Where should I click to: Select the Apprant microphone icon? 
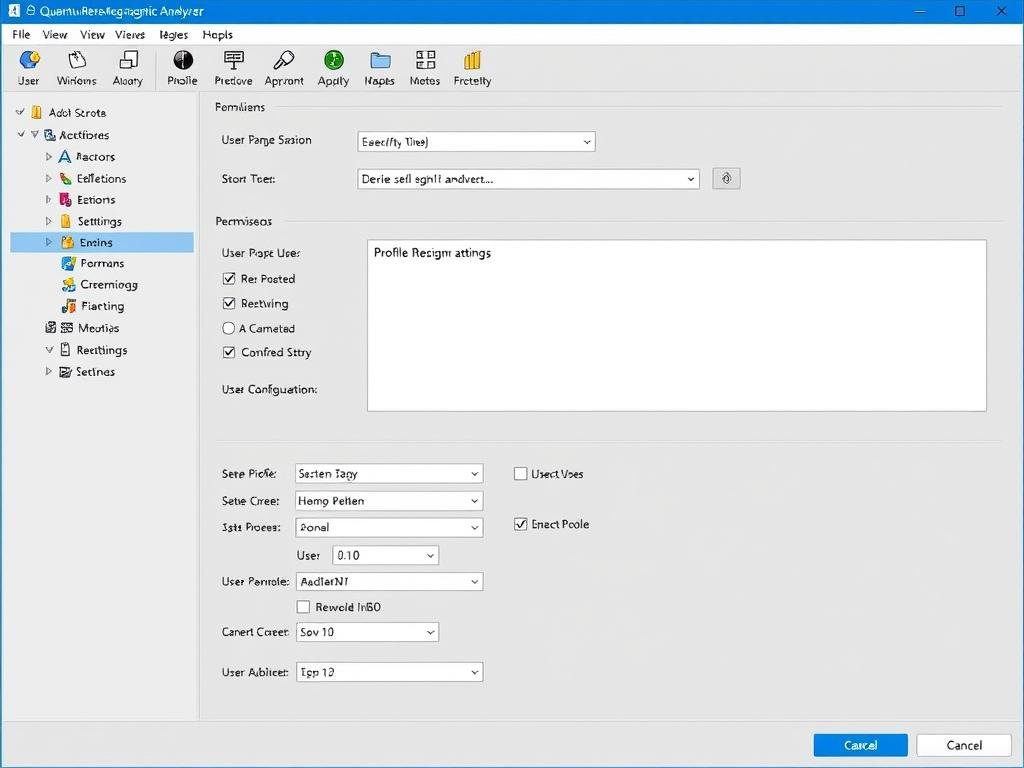[x=284, y=62]
